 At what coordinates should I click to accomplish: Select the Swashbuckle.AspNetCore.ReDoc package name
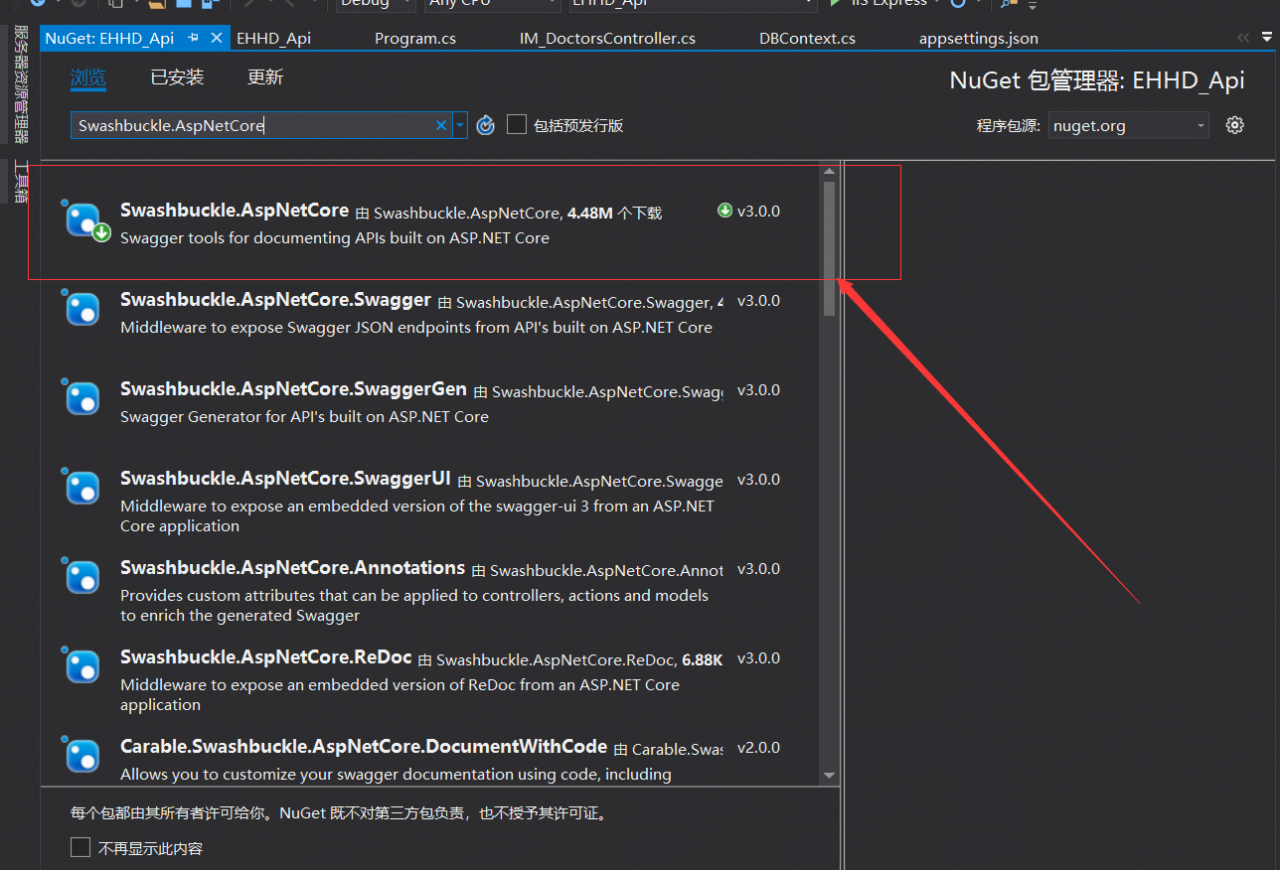(266, 657)
